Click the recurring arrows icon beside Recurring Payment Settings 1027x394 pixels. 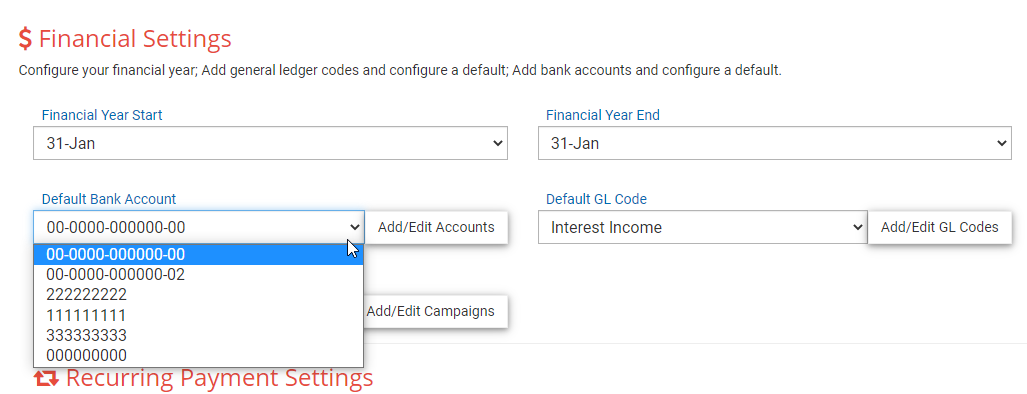click(x=47, y=378)
